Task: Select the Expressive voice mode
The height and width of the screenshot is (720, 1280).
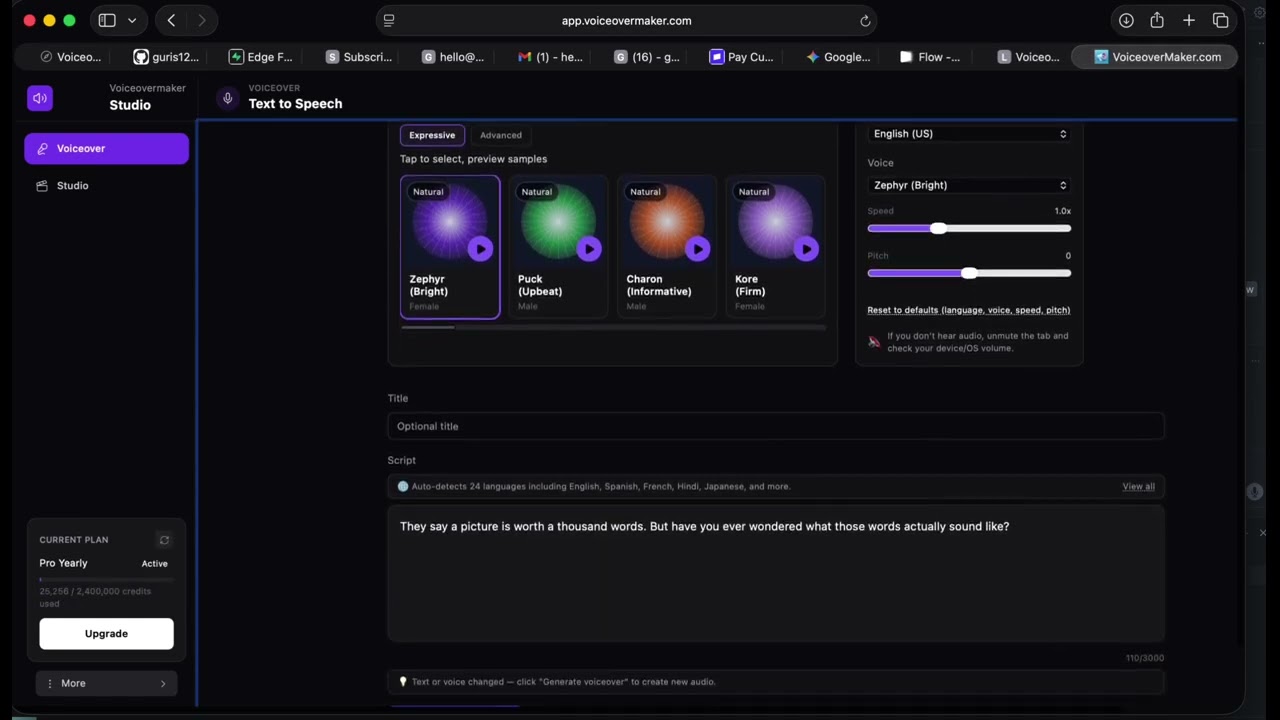Action: [432, 135]
